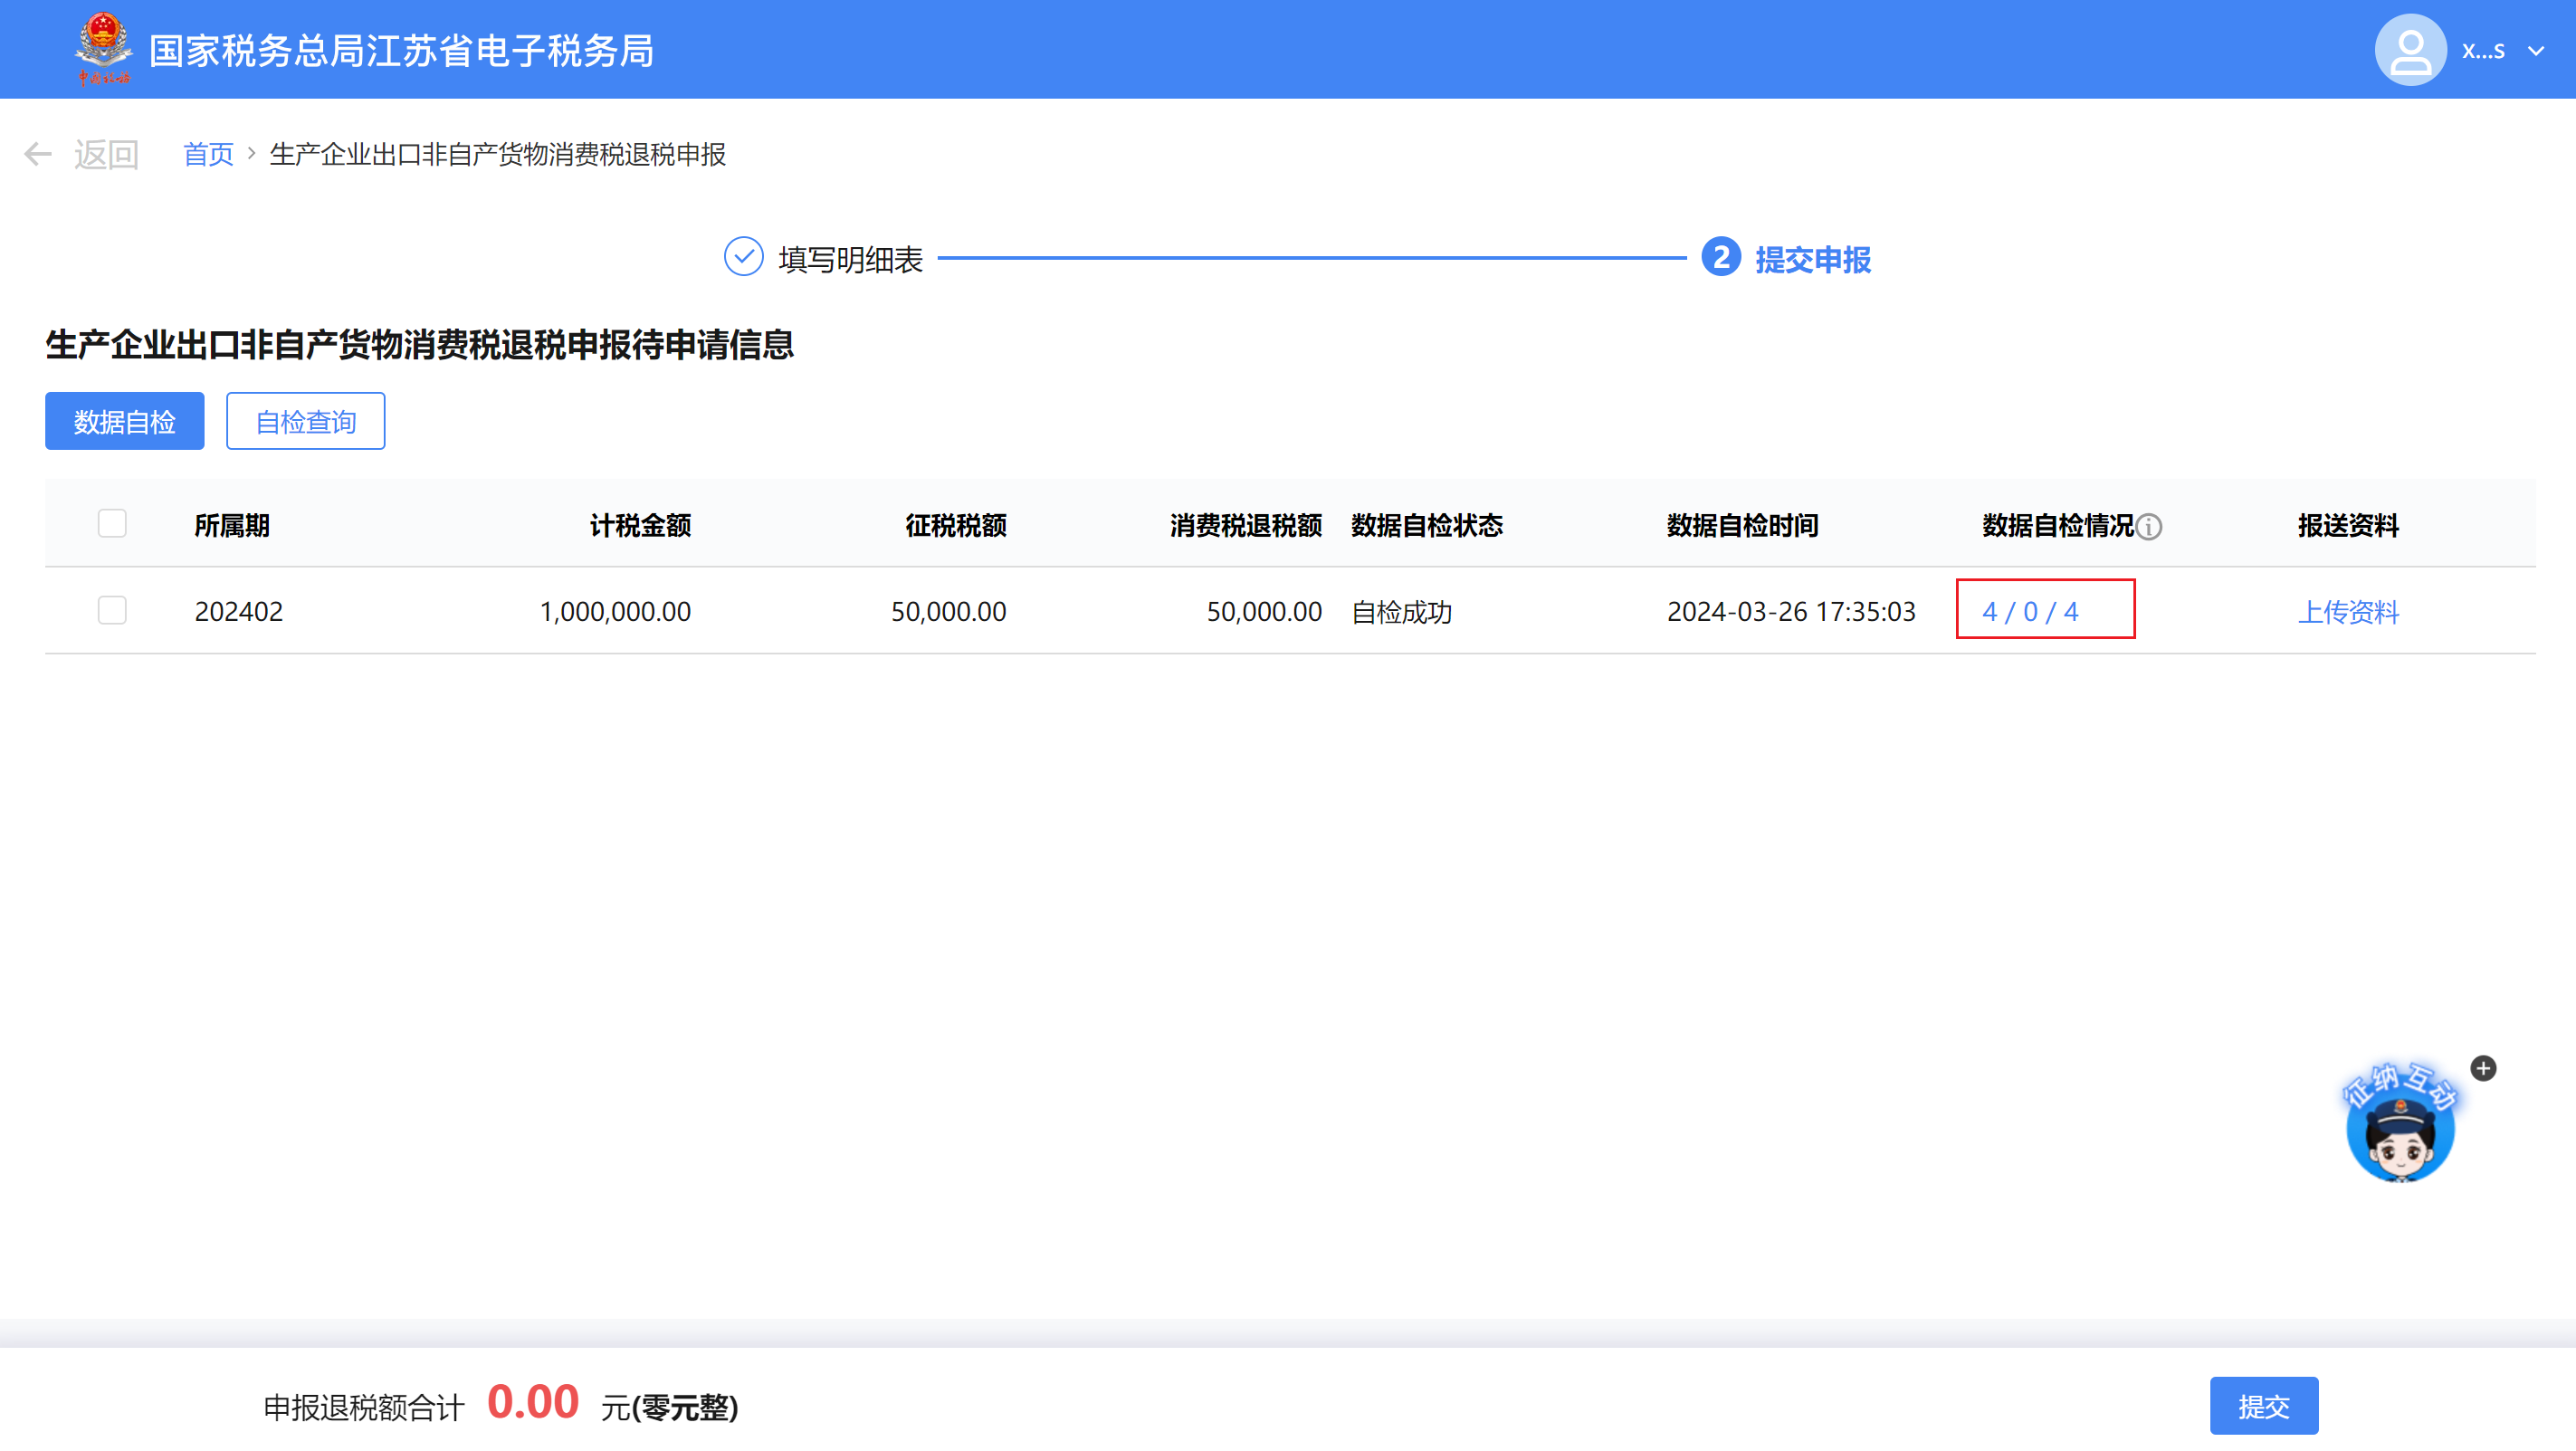The height and width of the screenshot is (1451, 2576).
Task: Toggle the select-all header checkbox
Action: [x=112, y=523]
